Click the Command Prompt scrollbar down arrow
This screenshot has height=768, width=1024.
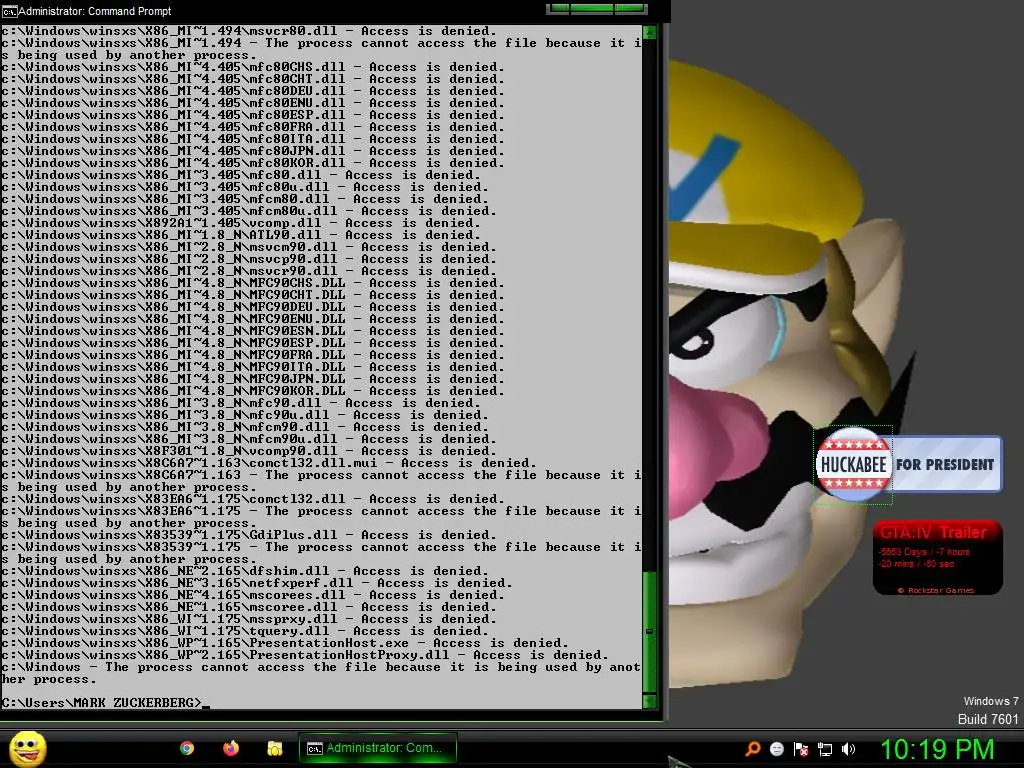[649, 701]
